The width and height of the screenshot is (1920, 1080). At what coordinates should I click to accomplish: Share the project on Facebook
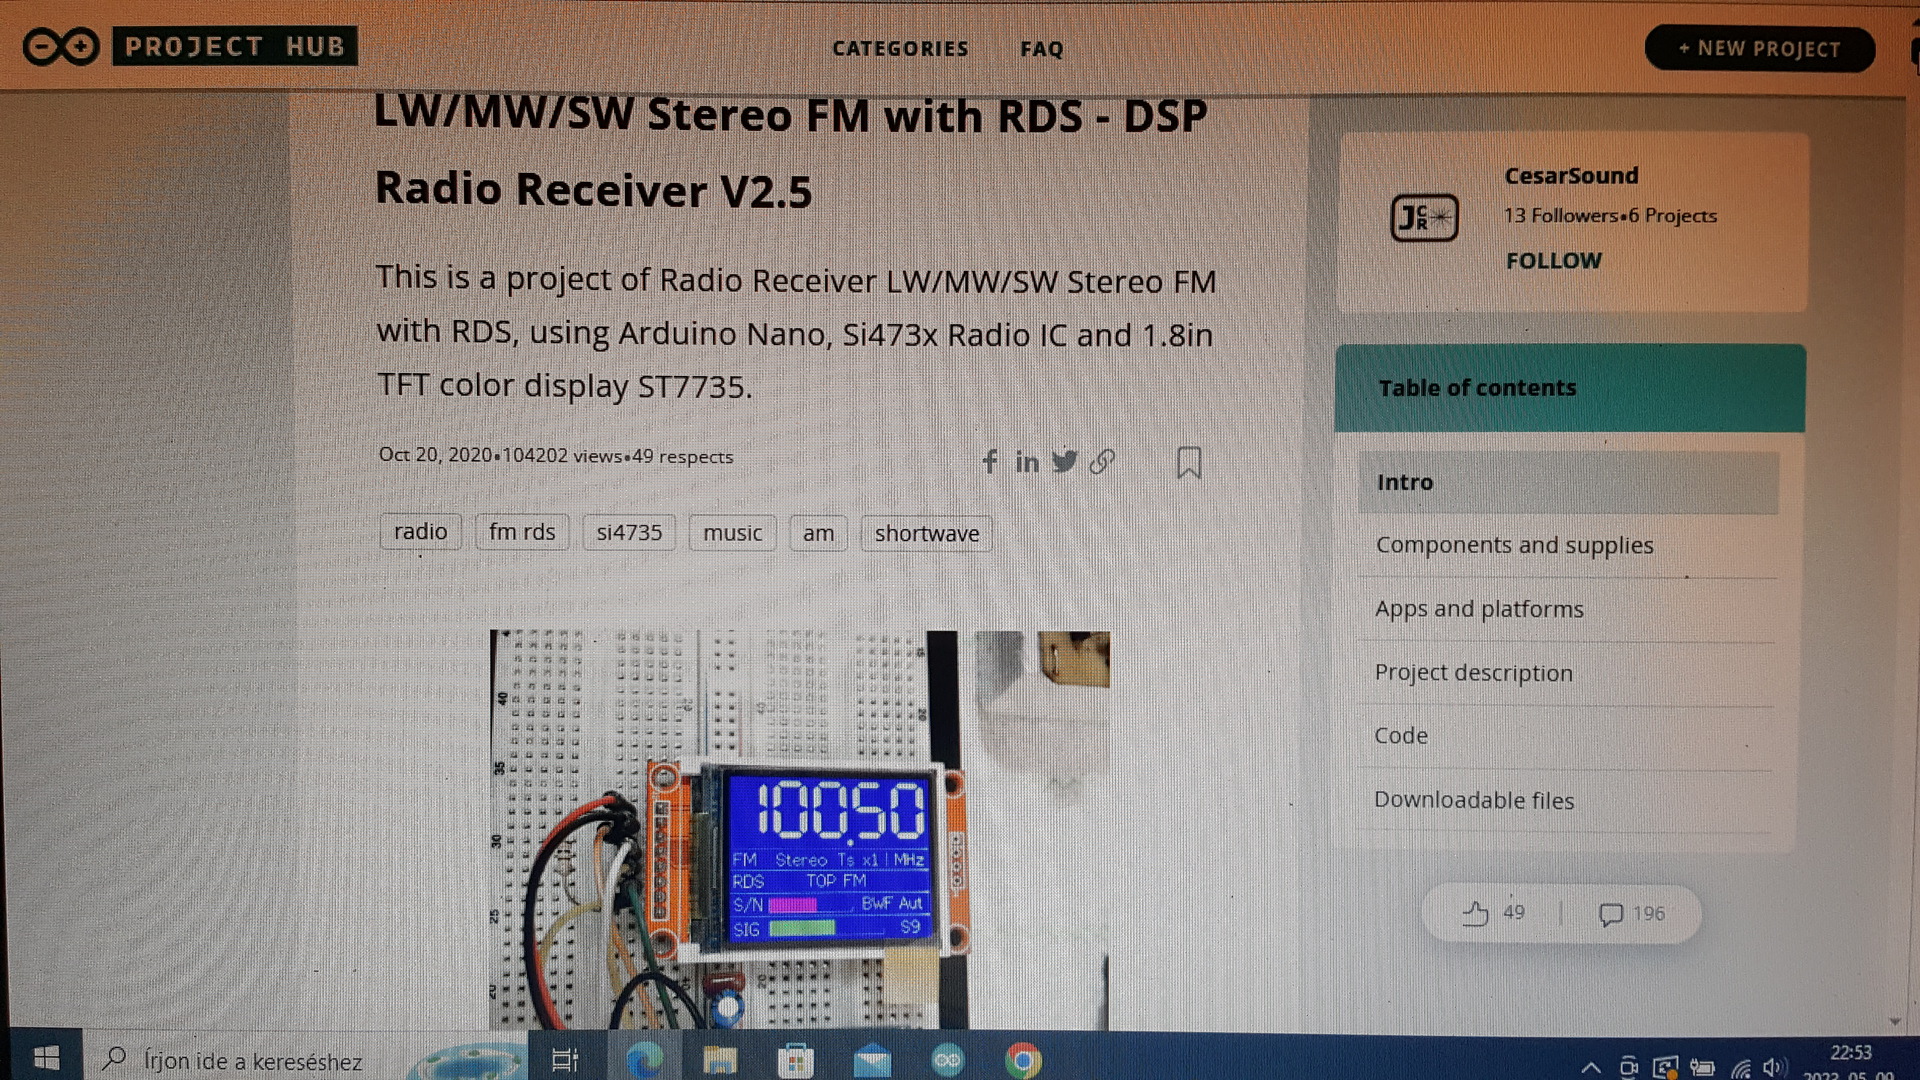[989, 461]
